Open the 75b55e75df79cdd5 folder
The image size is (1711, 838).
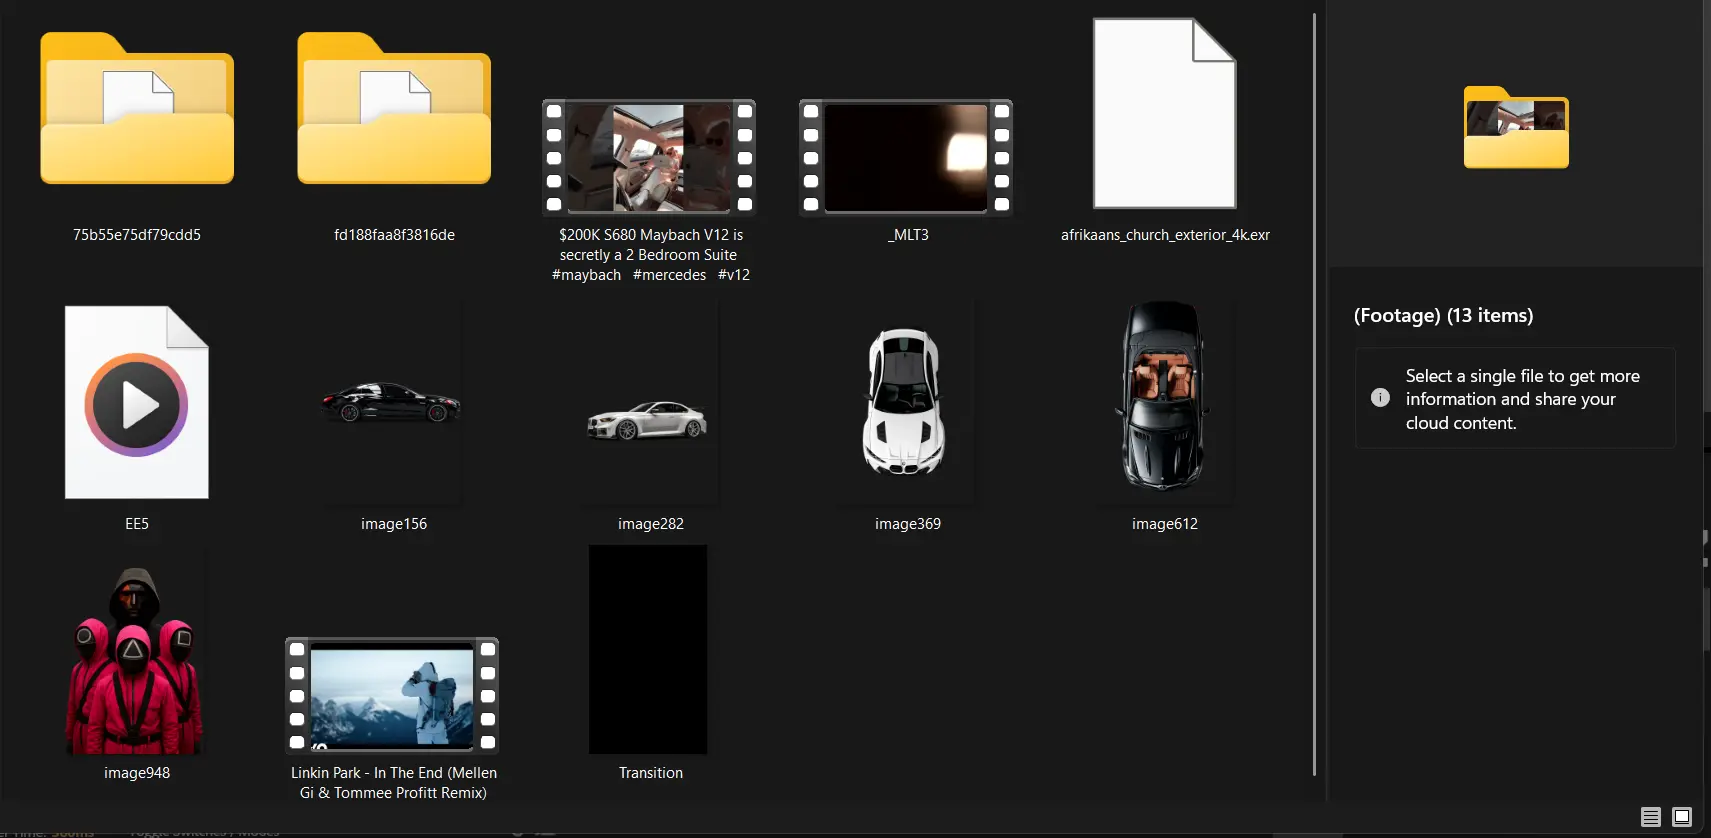point(137,110)
